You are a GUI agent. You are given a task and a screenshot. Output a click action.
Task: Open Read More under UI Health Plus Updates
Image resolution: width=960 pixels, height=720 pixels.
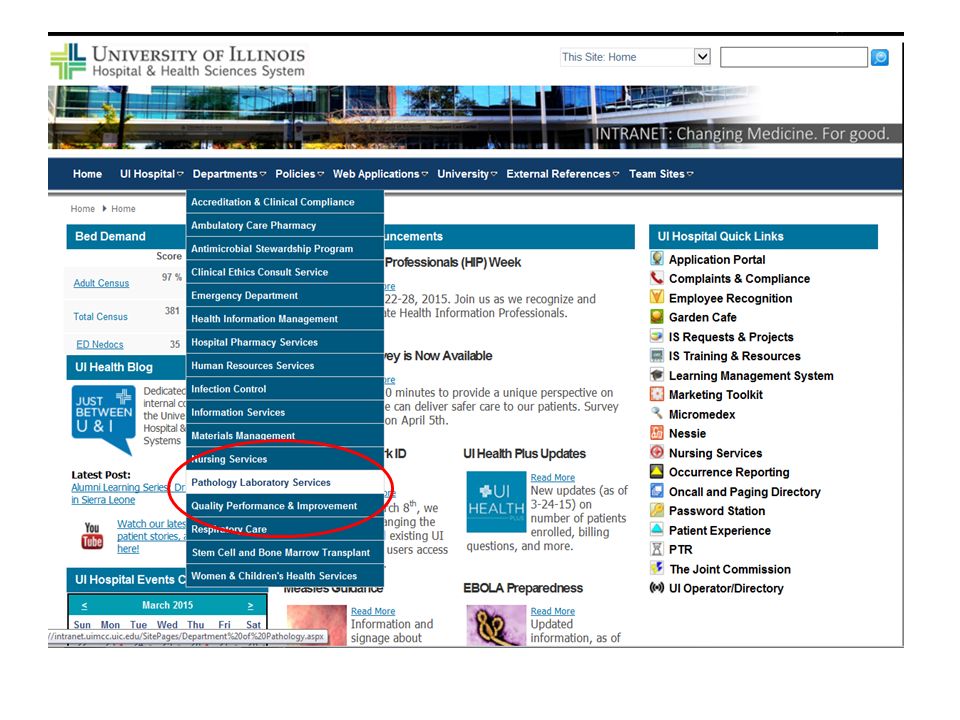(552, 478)
